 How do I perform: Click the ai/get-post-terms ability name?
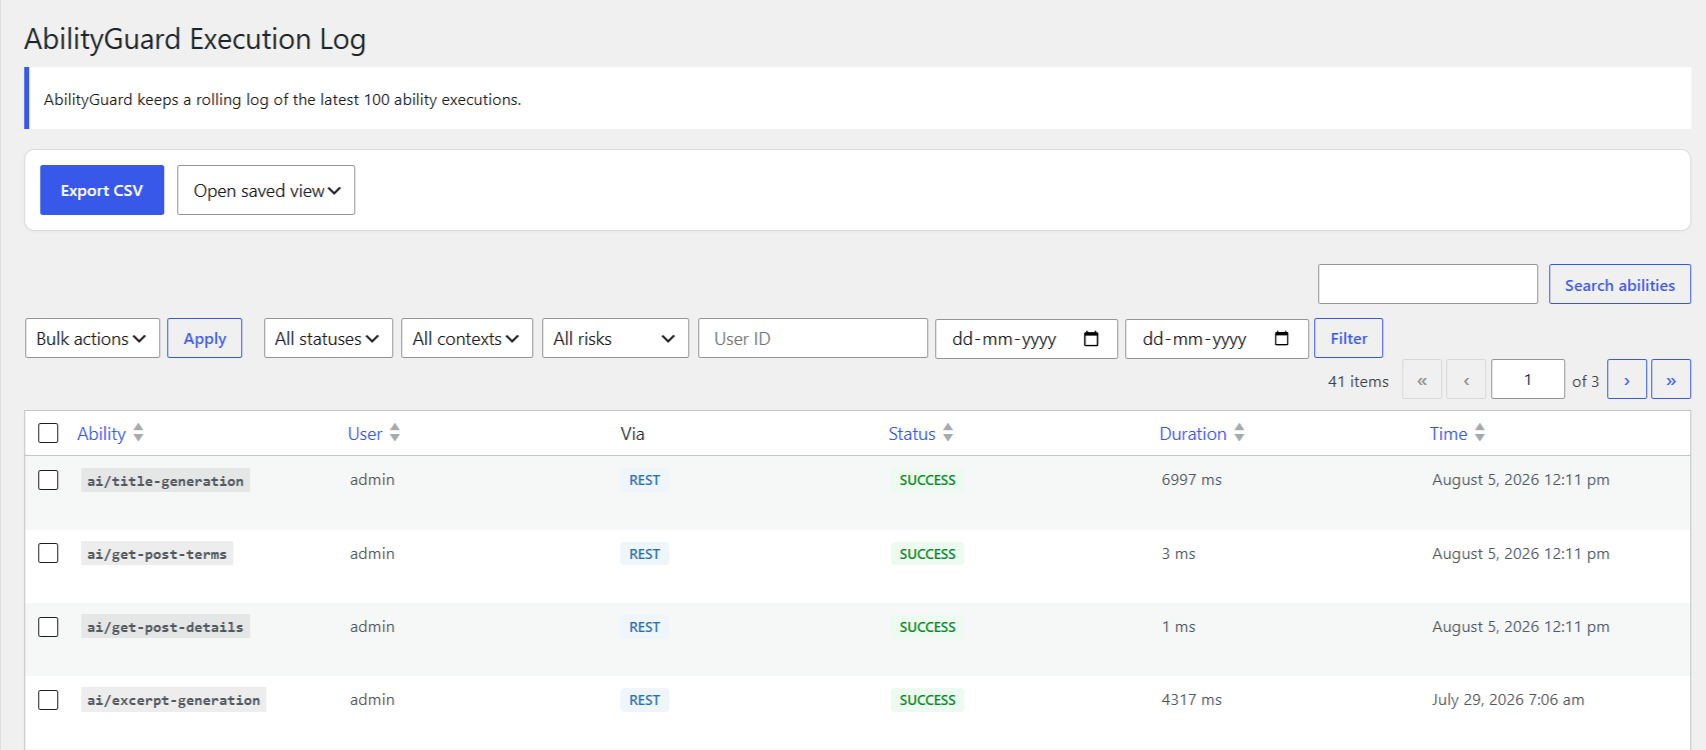click(157, 554)
